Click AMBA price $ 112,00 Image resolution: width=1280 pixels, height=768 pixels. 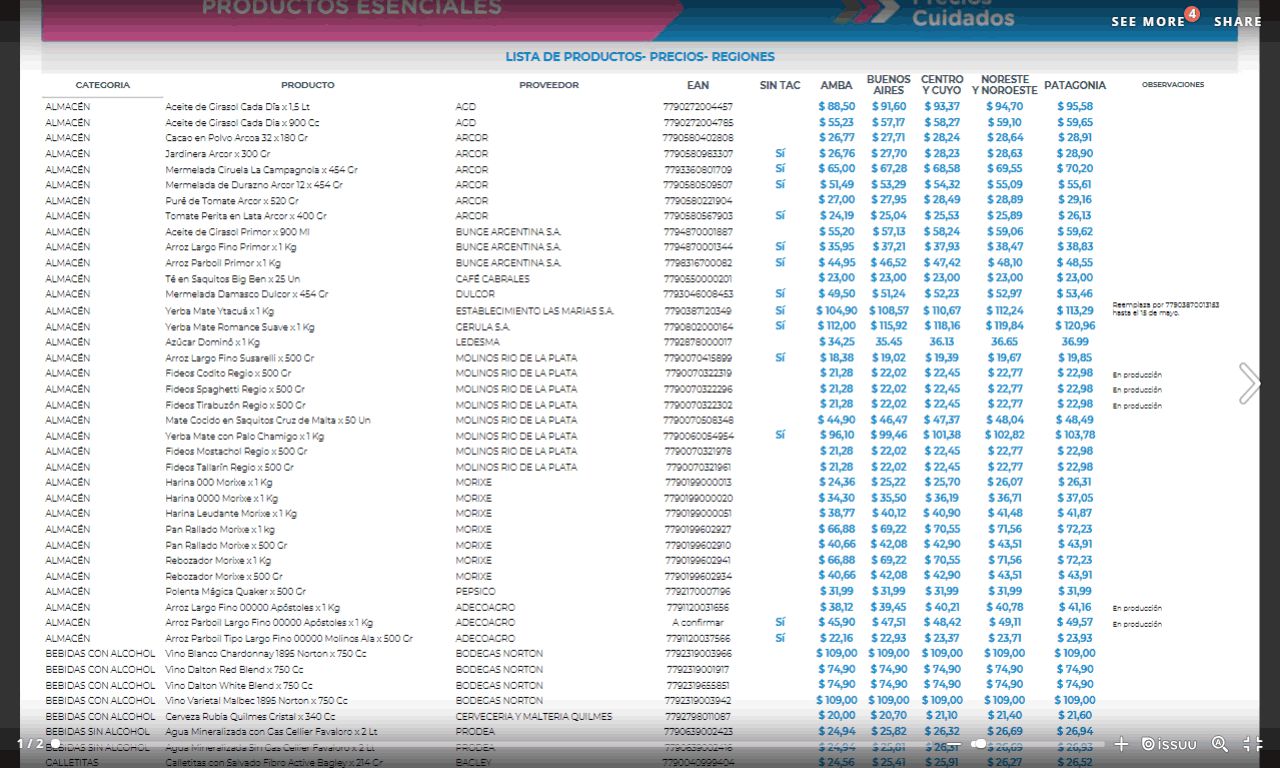(x=837, y=326)
